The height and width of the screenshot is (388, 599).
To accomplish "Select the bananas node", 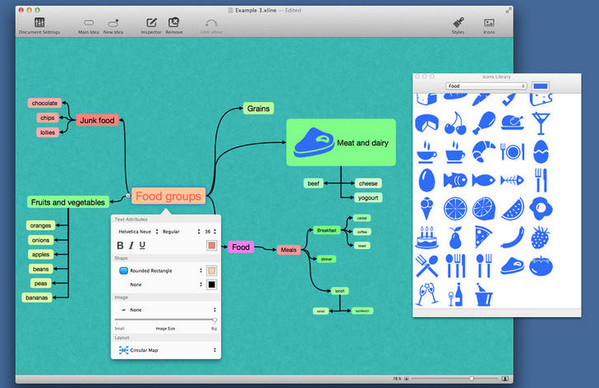I will point(37,297).
